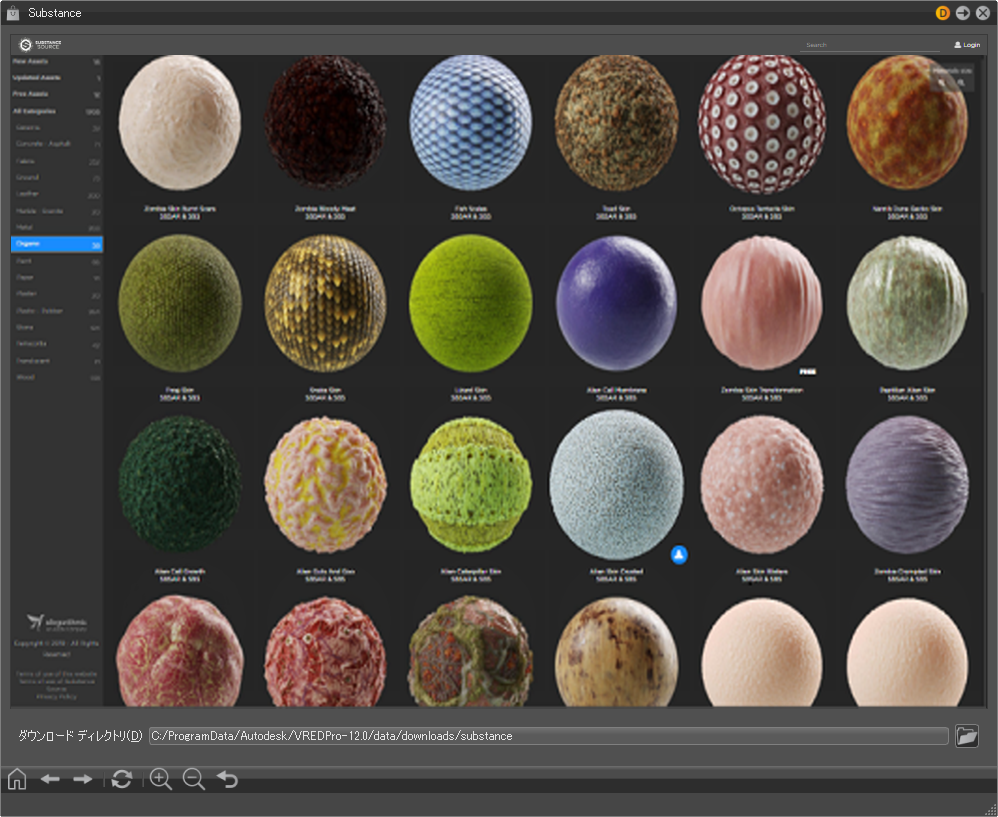
Task: Zoom in with the magnifier plus icon
Action: click(160, 779)
